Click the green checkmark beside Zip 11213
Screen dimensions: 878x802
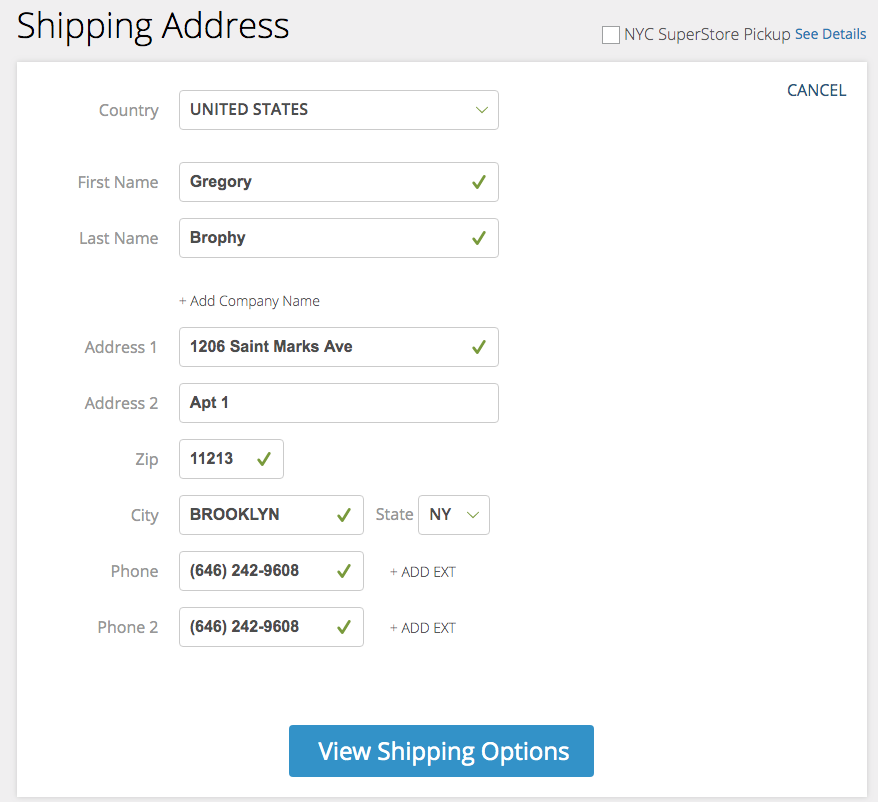(264, 459)
